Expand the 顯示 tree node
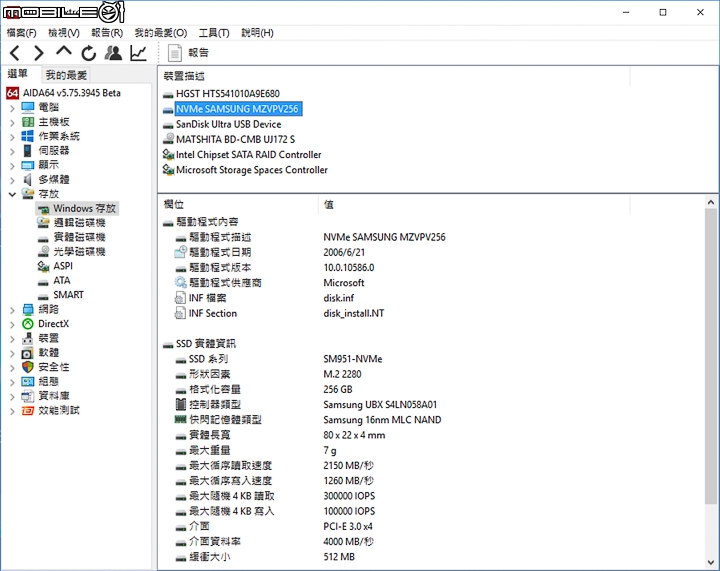The image size is (720, 571). 12,166
